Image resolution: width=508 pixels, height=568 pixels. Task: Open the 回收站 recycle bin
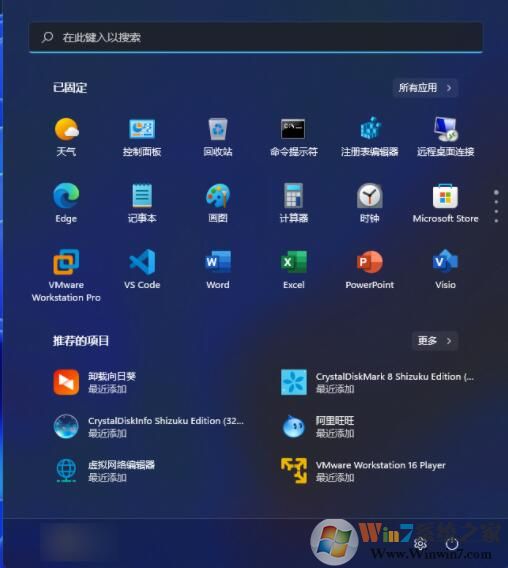218,137
